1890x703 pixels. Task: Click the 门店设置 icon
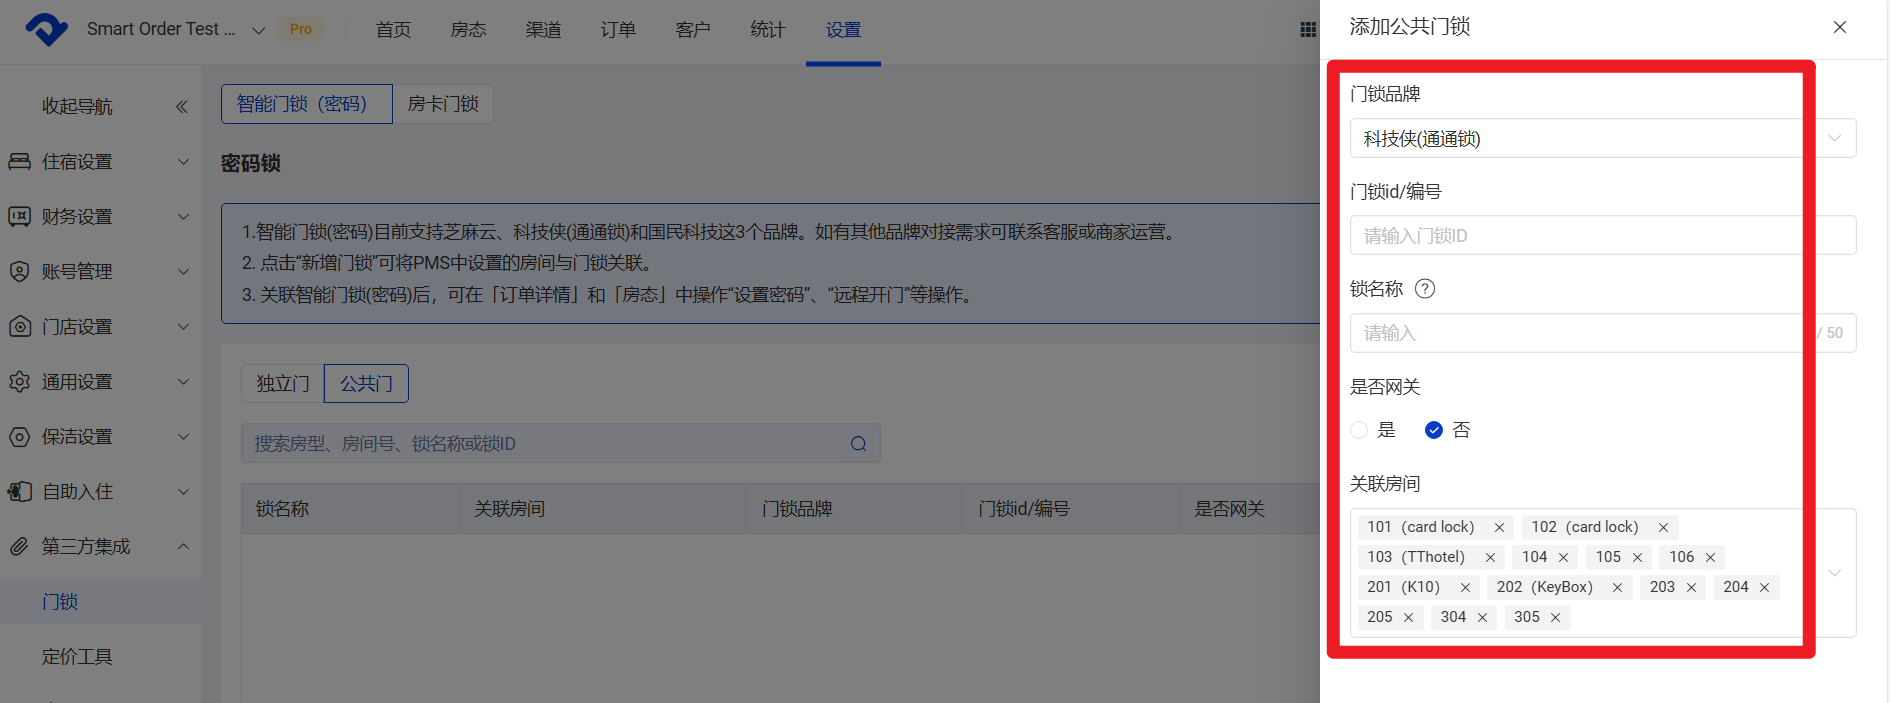19,326
